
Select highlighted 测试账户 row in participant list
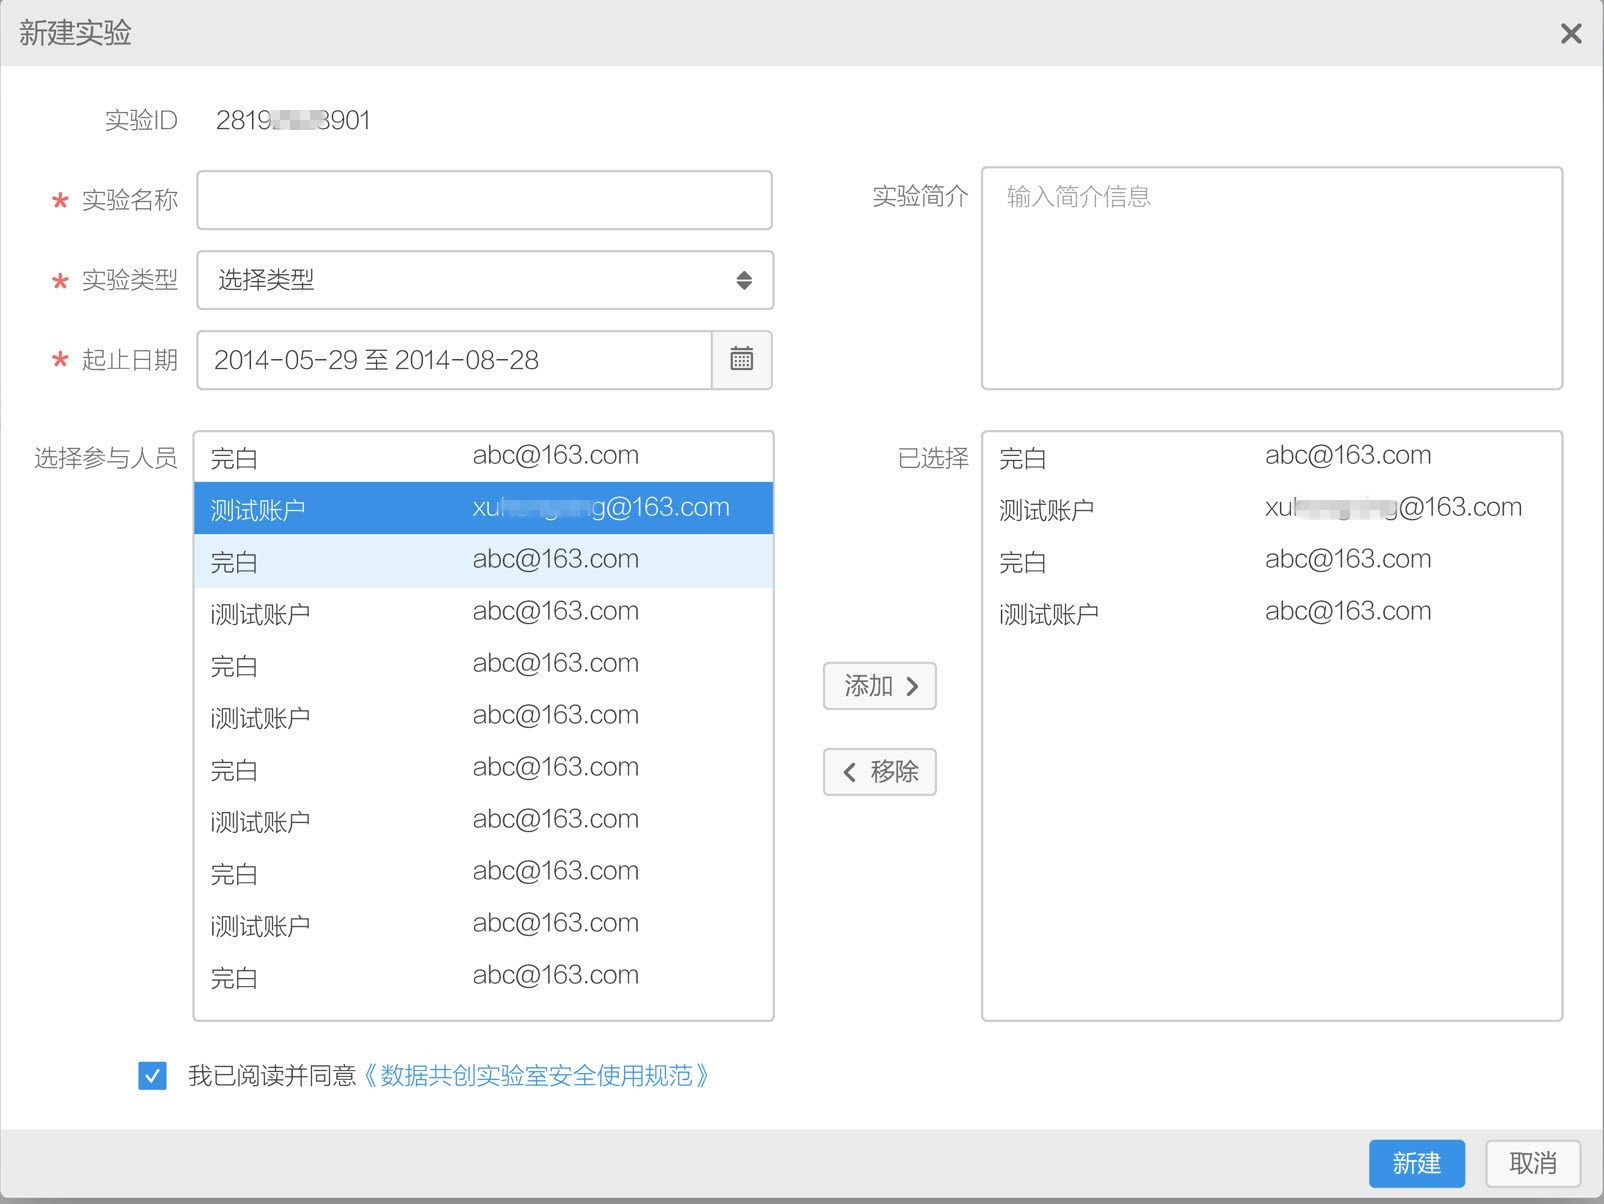484,508
